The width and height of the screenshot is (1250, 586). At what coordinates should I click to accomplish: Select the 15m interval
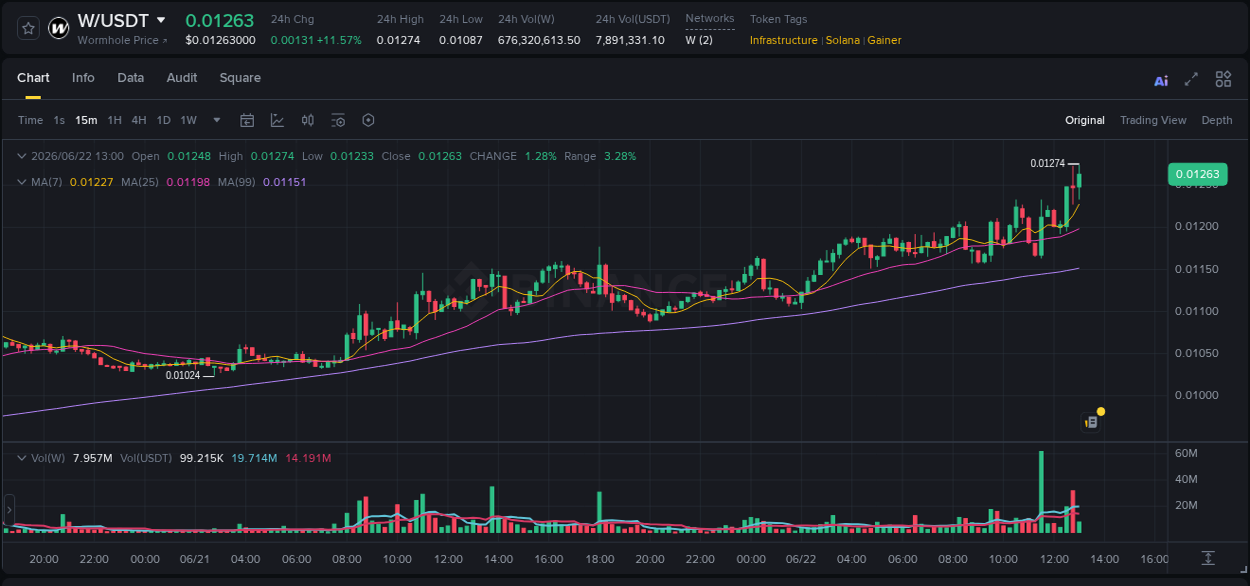click(x=86, y=120)
